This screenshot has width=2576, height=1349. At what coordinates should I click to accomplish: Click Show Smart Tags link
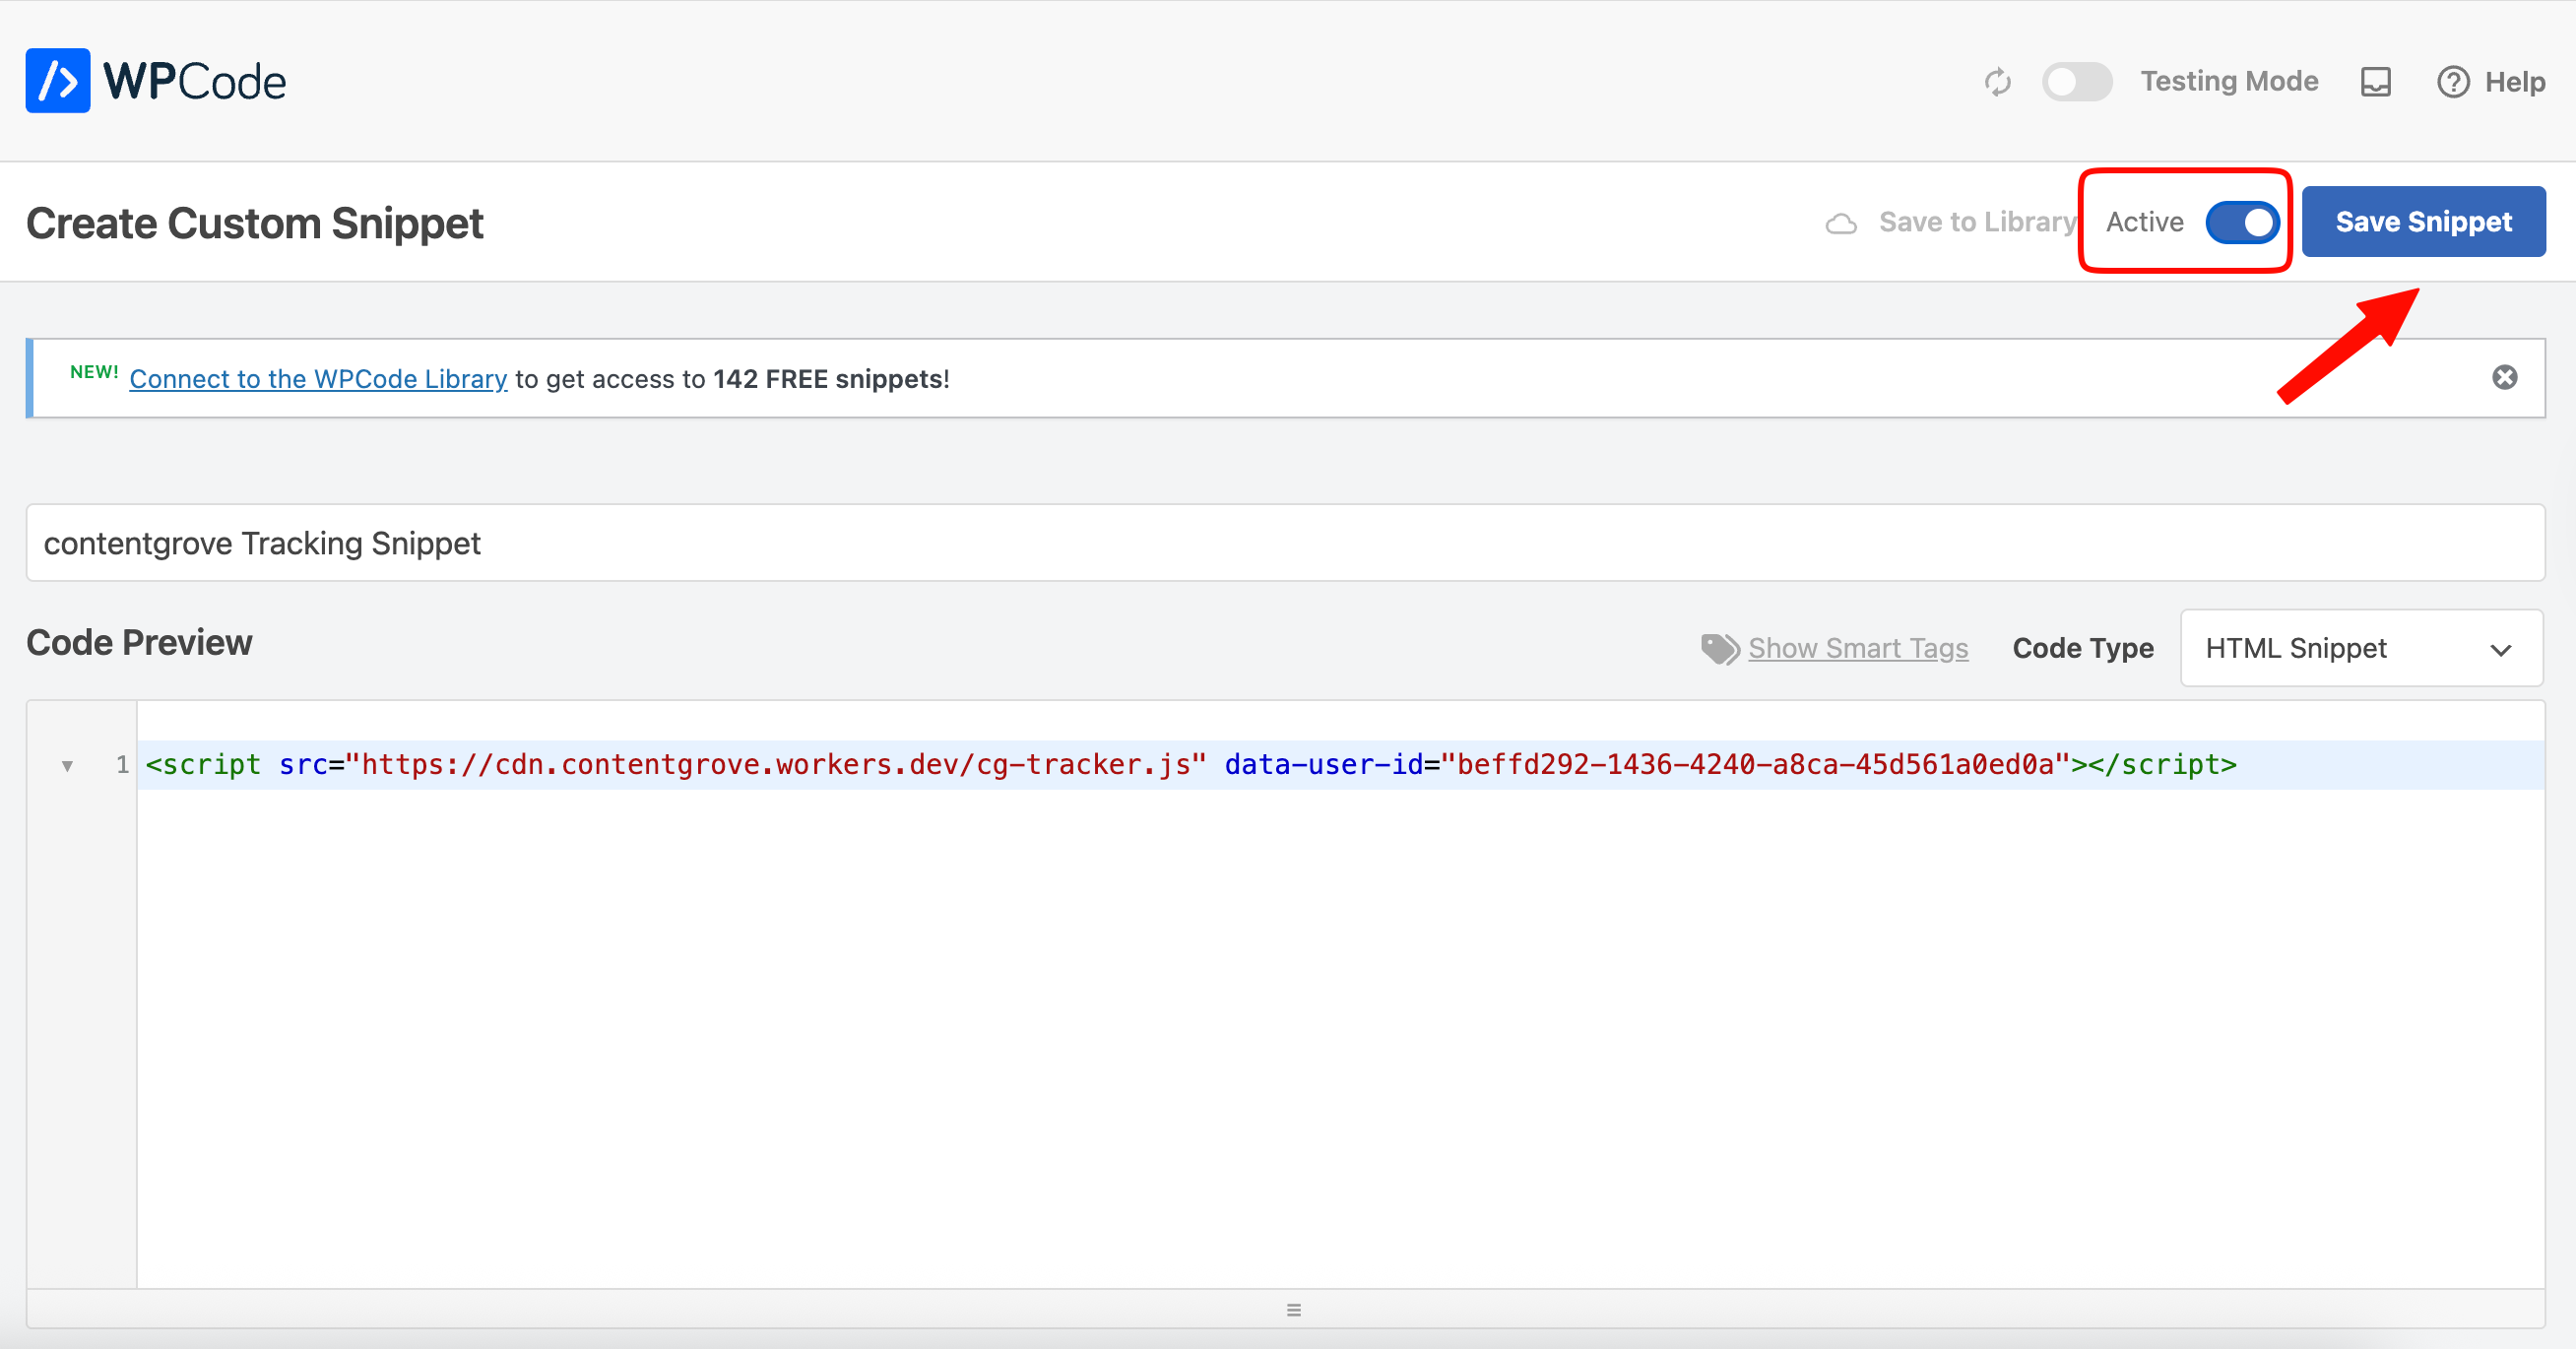pos(1857,649)
